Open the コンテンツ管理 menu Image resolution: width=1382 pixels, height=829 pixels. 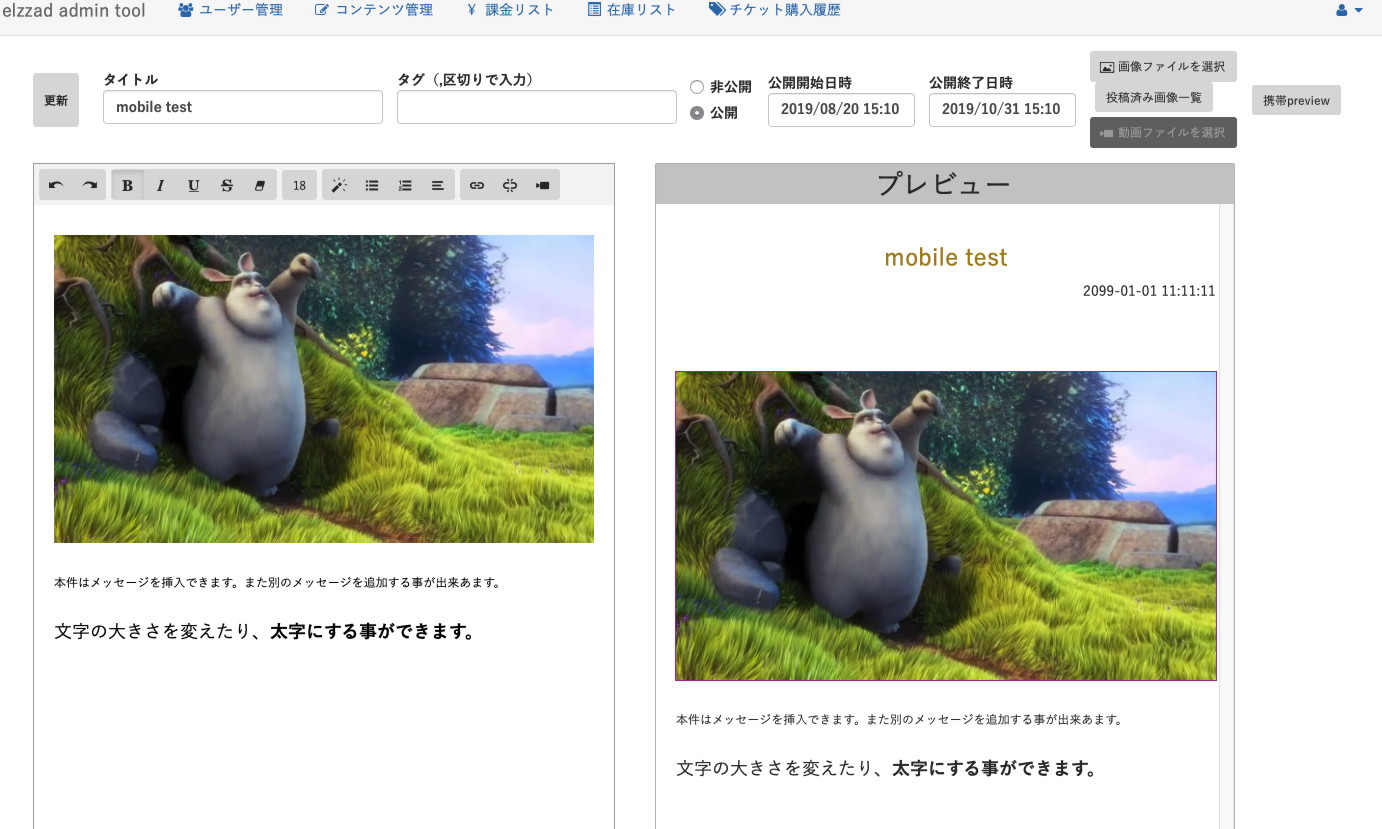(373, 10)
